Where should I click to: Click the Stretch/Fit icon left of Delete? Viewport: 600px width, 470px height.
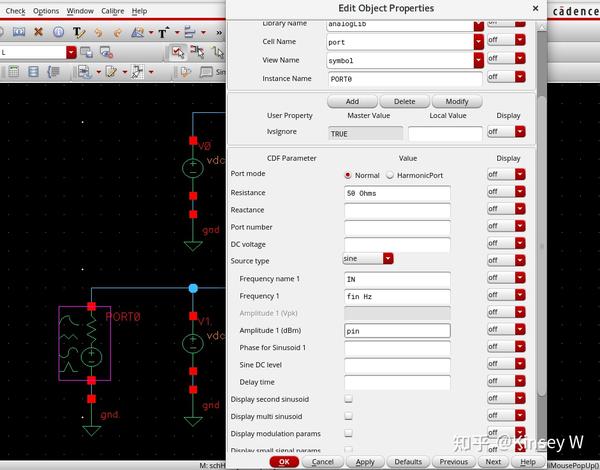pyautogui.click(x=18, y=32)
